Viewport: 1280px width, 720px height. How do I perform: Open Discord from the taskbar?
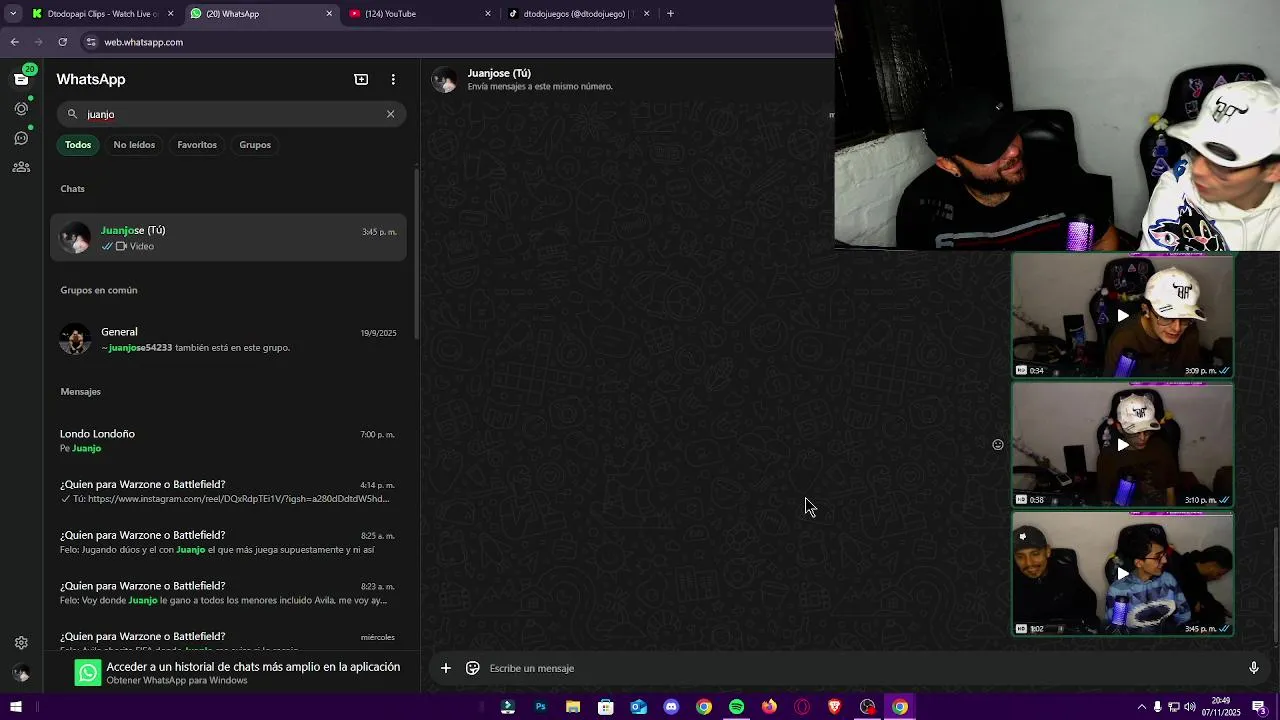[x=671, y=707]
